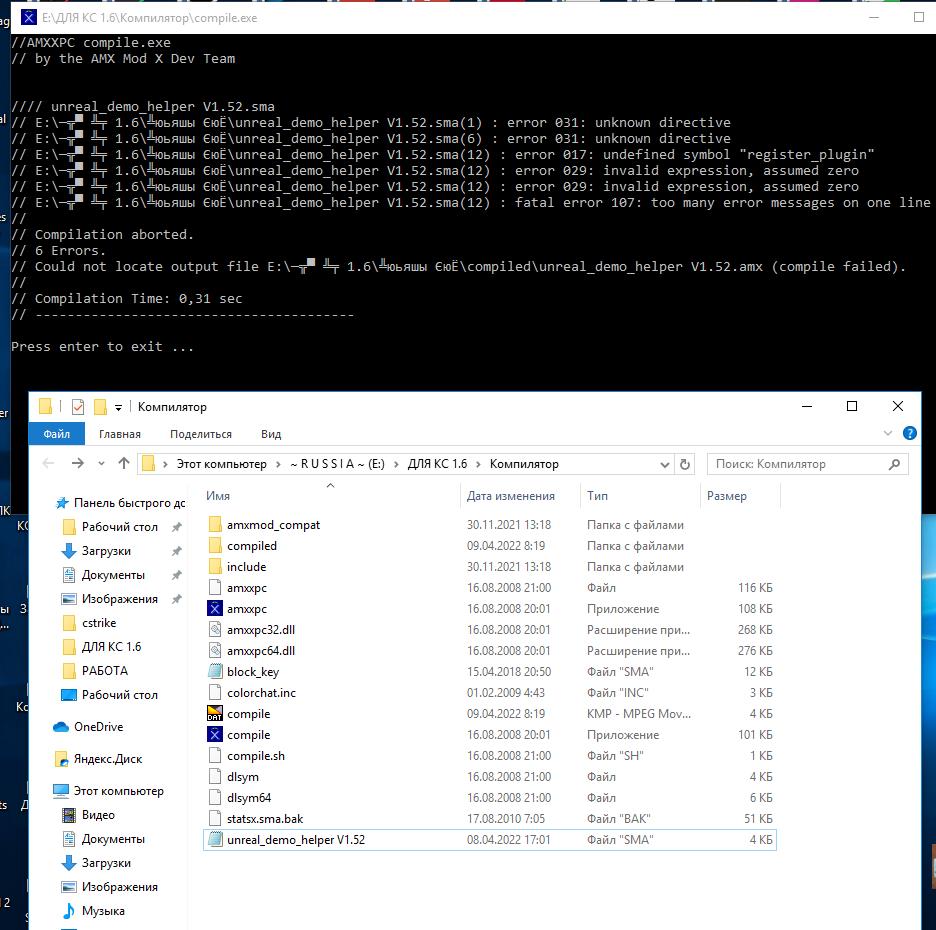The height and width of the screenshot is (930, 936).
Task: Open Музыка in the navigation pane
Action: (94, 910)
